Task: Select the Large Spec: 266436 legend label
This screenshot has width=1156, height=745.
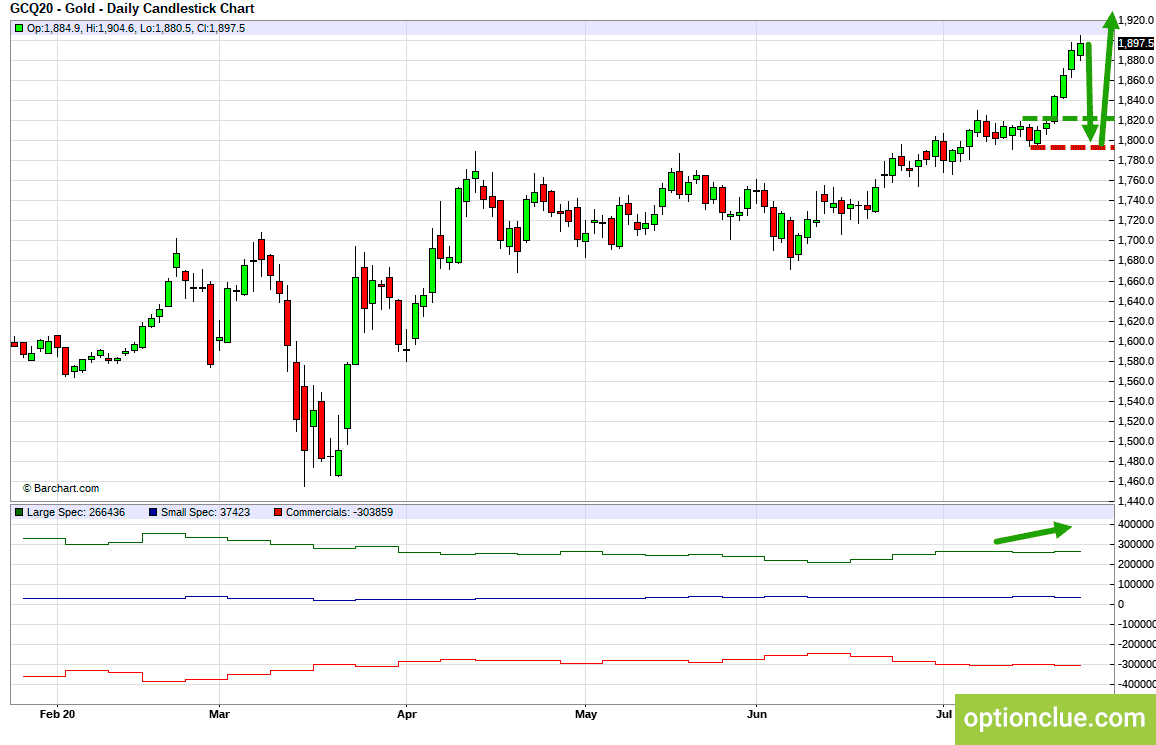Action: pos(76,512)
